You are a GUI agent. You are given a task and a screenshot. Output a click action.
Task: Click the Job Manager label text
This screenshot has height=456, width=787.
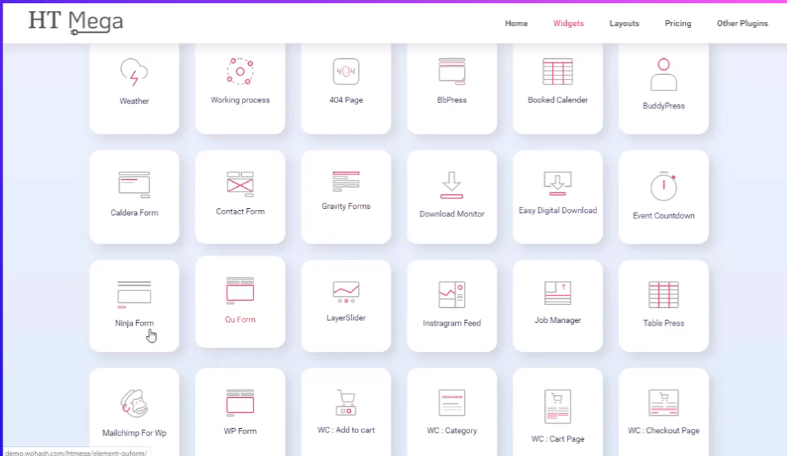558,320
